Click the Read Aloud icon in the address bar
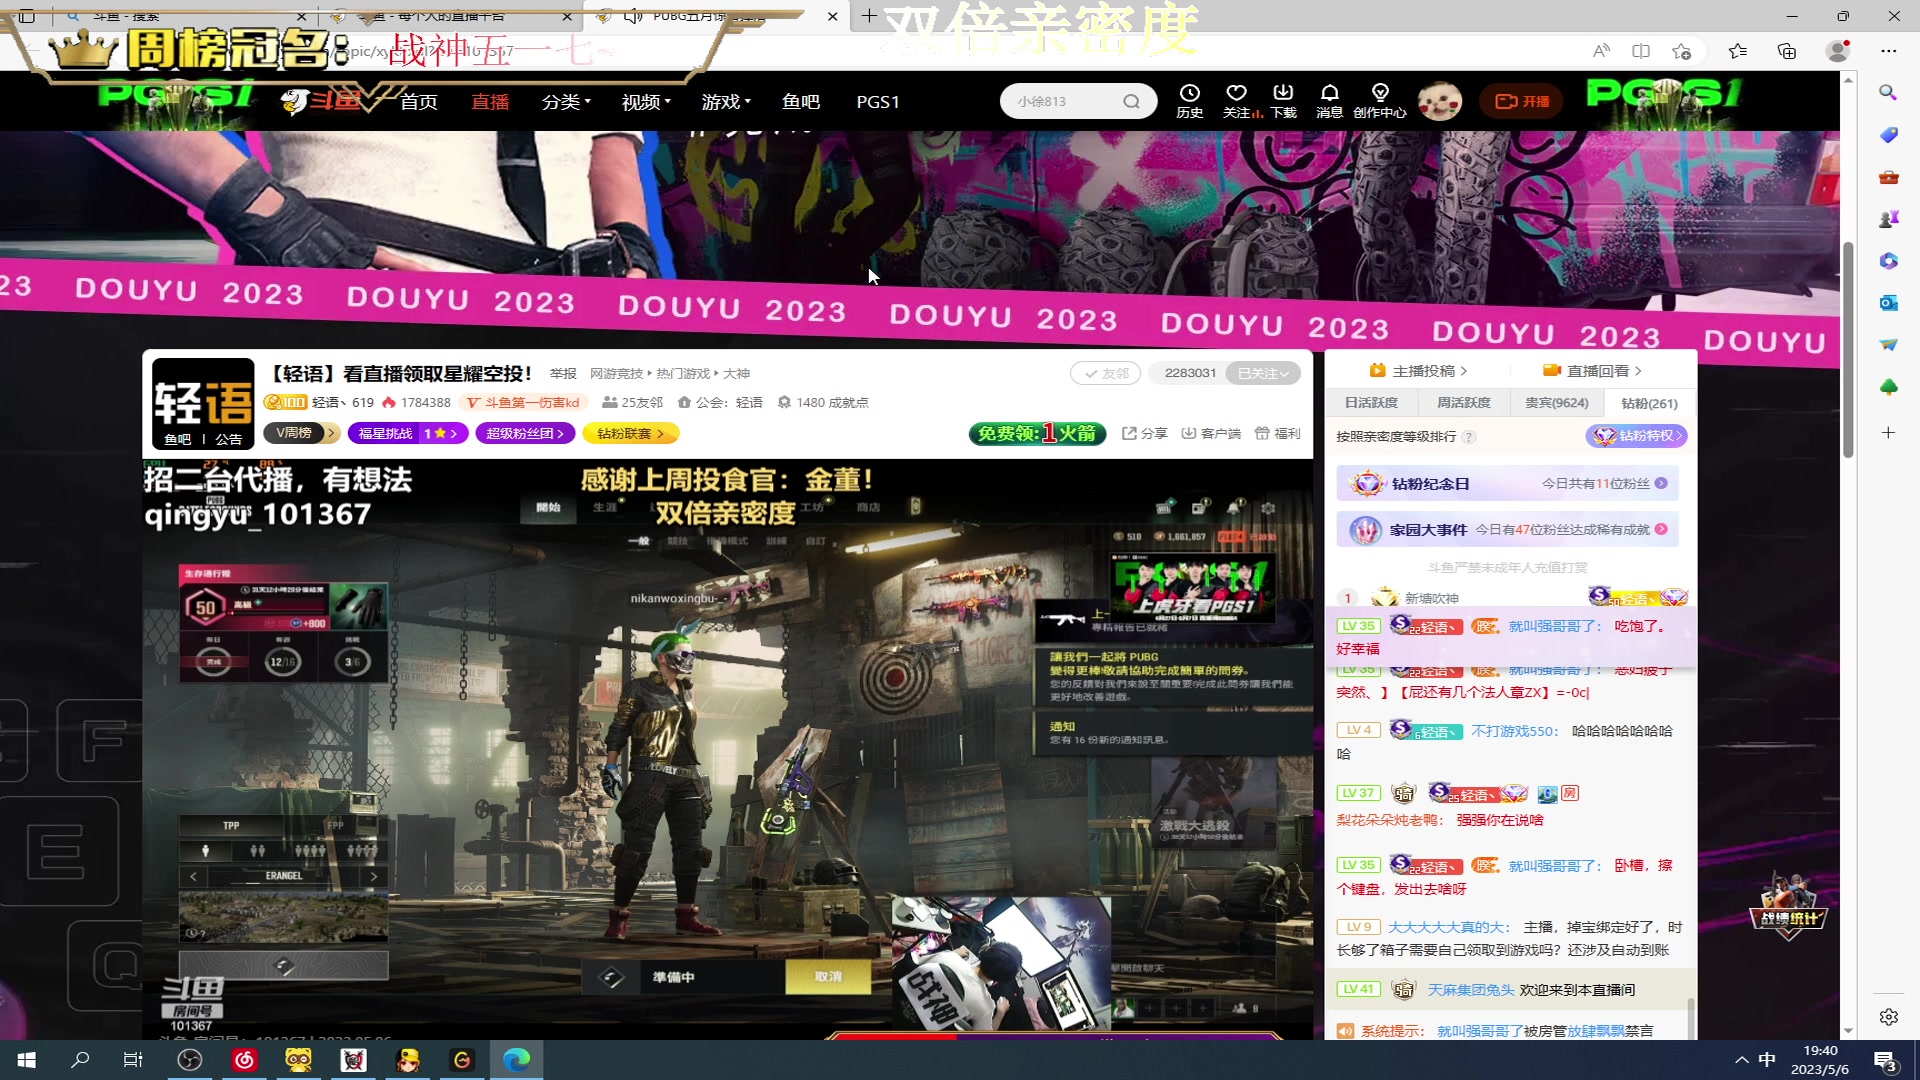 click(1601, 51)
